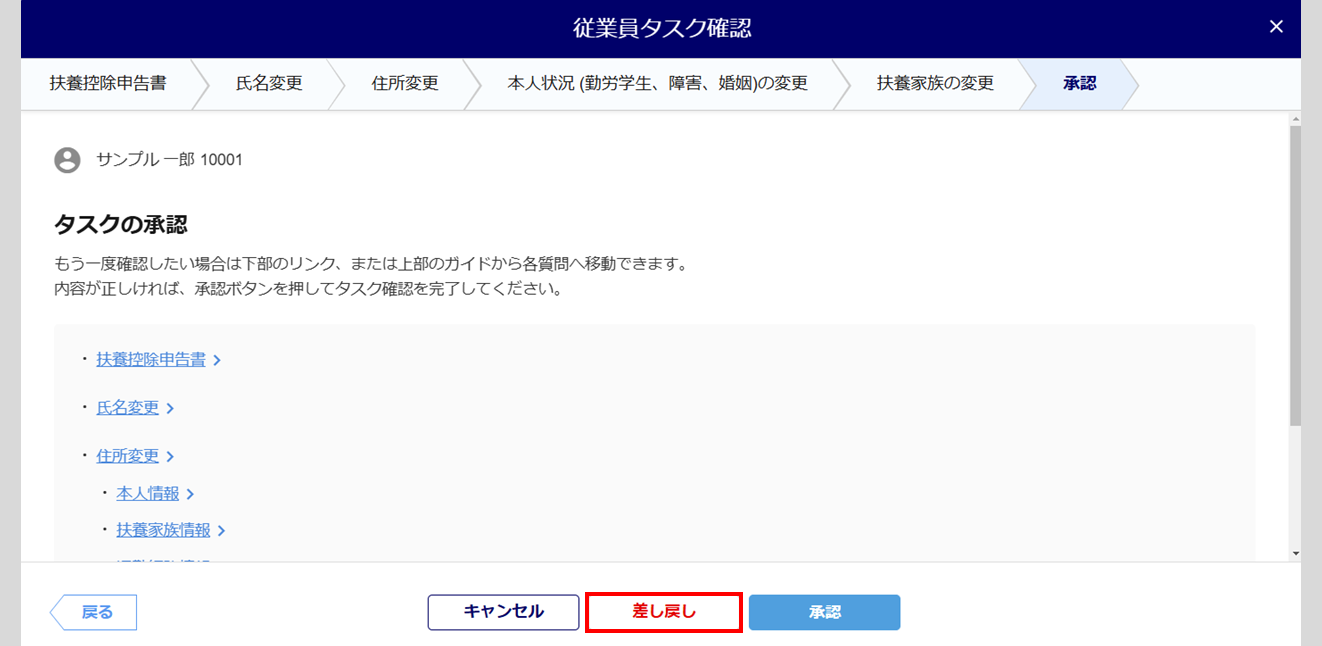Select the 本人状況 (勤労学生、障害、婚姻)の変更 step
The image size is (1322, 646).
[x=658, y=84]
